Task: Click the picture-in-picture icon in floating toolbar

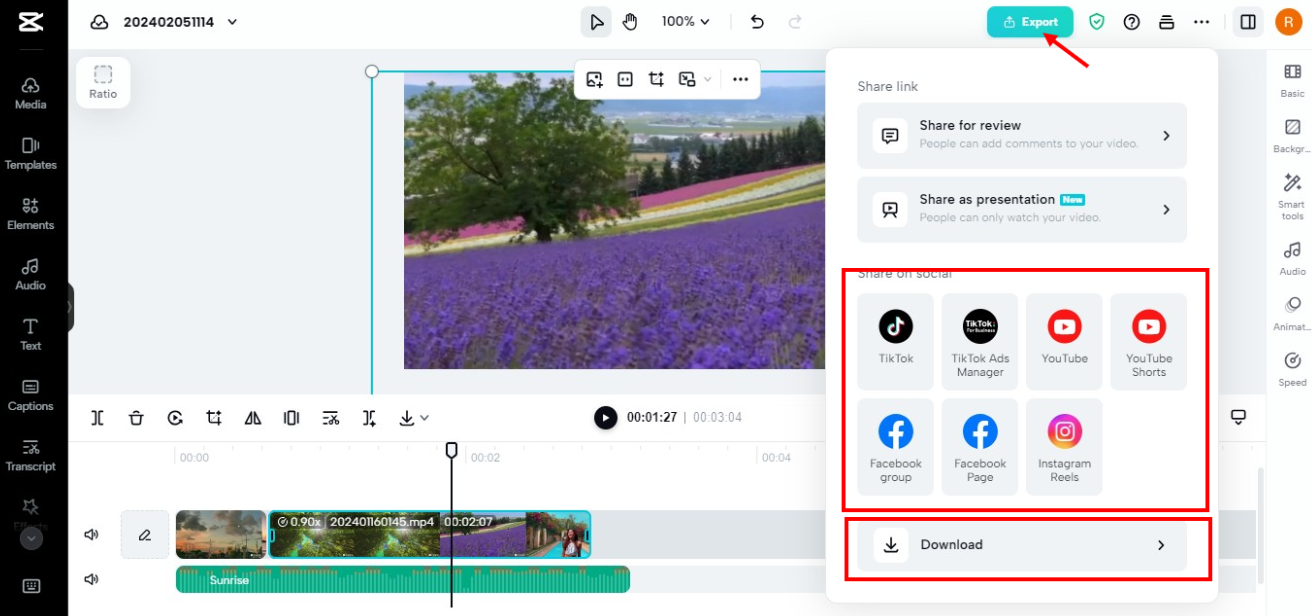Action: pos(687,79)
